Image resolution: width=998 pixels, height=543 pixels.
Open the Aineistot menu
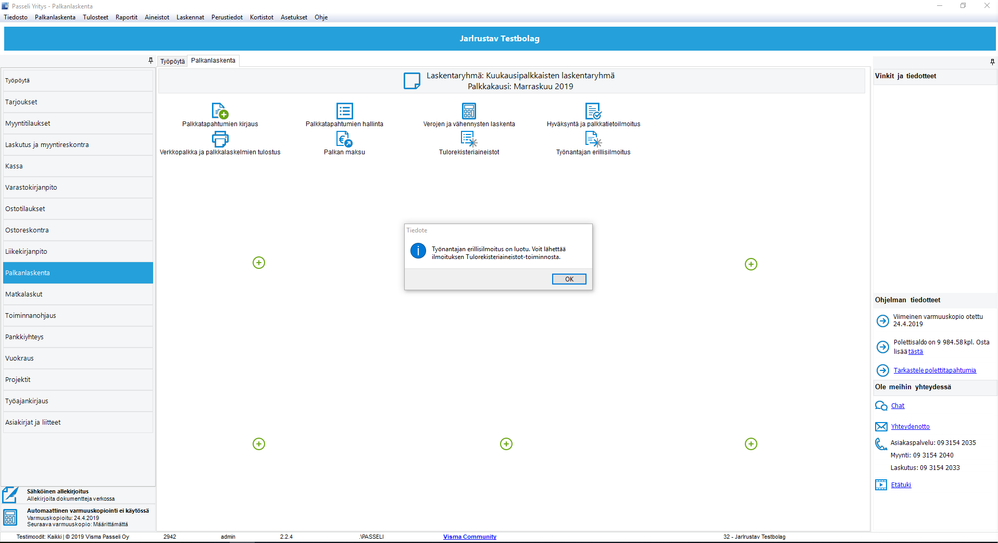click(x=157, y=17)
